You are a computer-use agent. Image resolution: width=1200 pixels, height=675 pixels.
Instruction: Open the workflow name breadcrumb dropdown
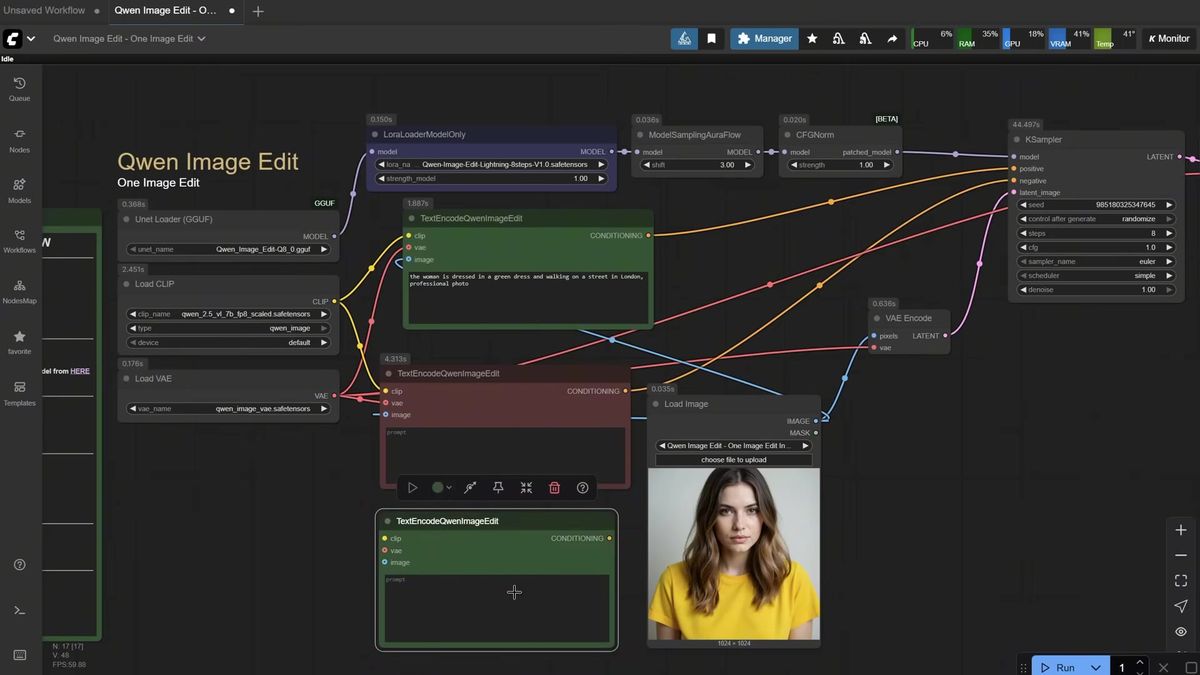click(129, 39)
